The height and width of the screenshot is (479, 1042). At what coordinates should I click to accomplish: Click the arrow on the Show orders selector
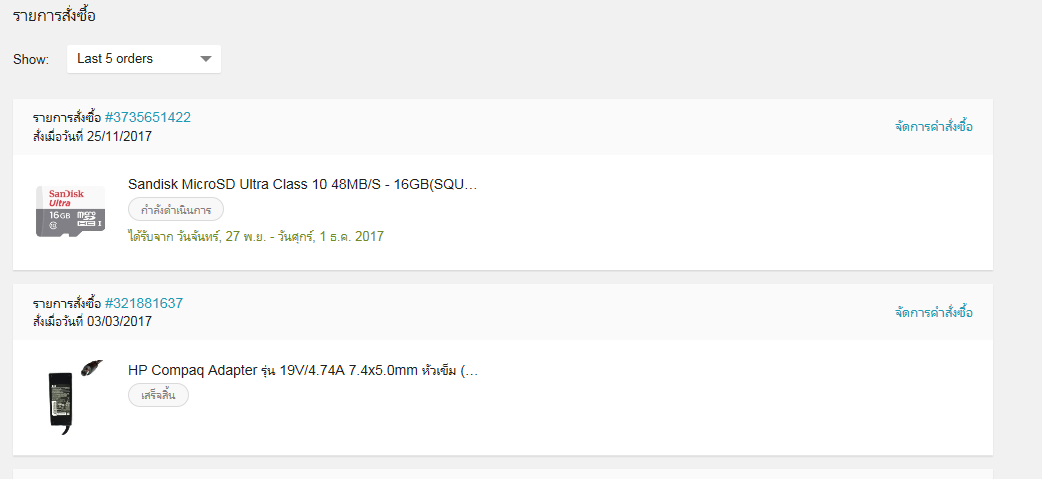tap(206, 59)
